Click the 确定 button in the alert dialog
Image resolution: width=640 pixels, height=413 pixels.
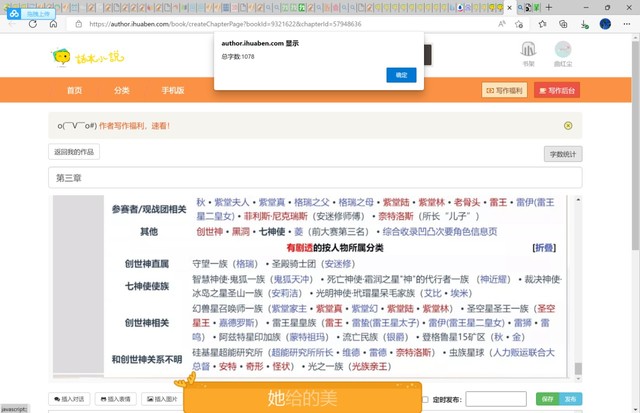click(401, 75)
